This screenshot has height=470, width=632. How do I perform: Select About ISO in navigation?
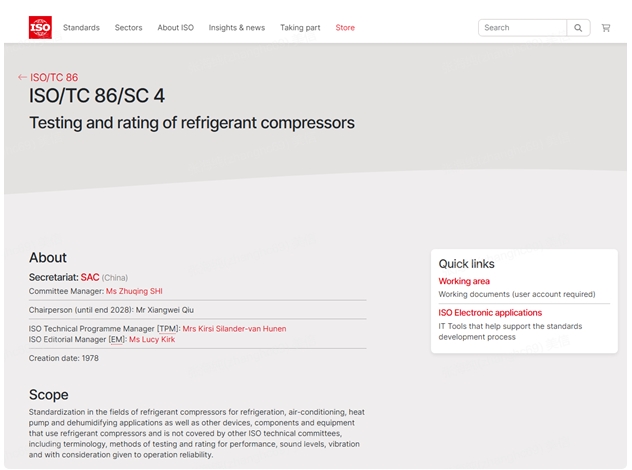tap(175, 28)
